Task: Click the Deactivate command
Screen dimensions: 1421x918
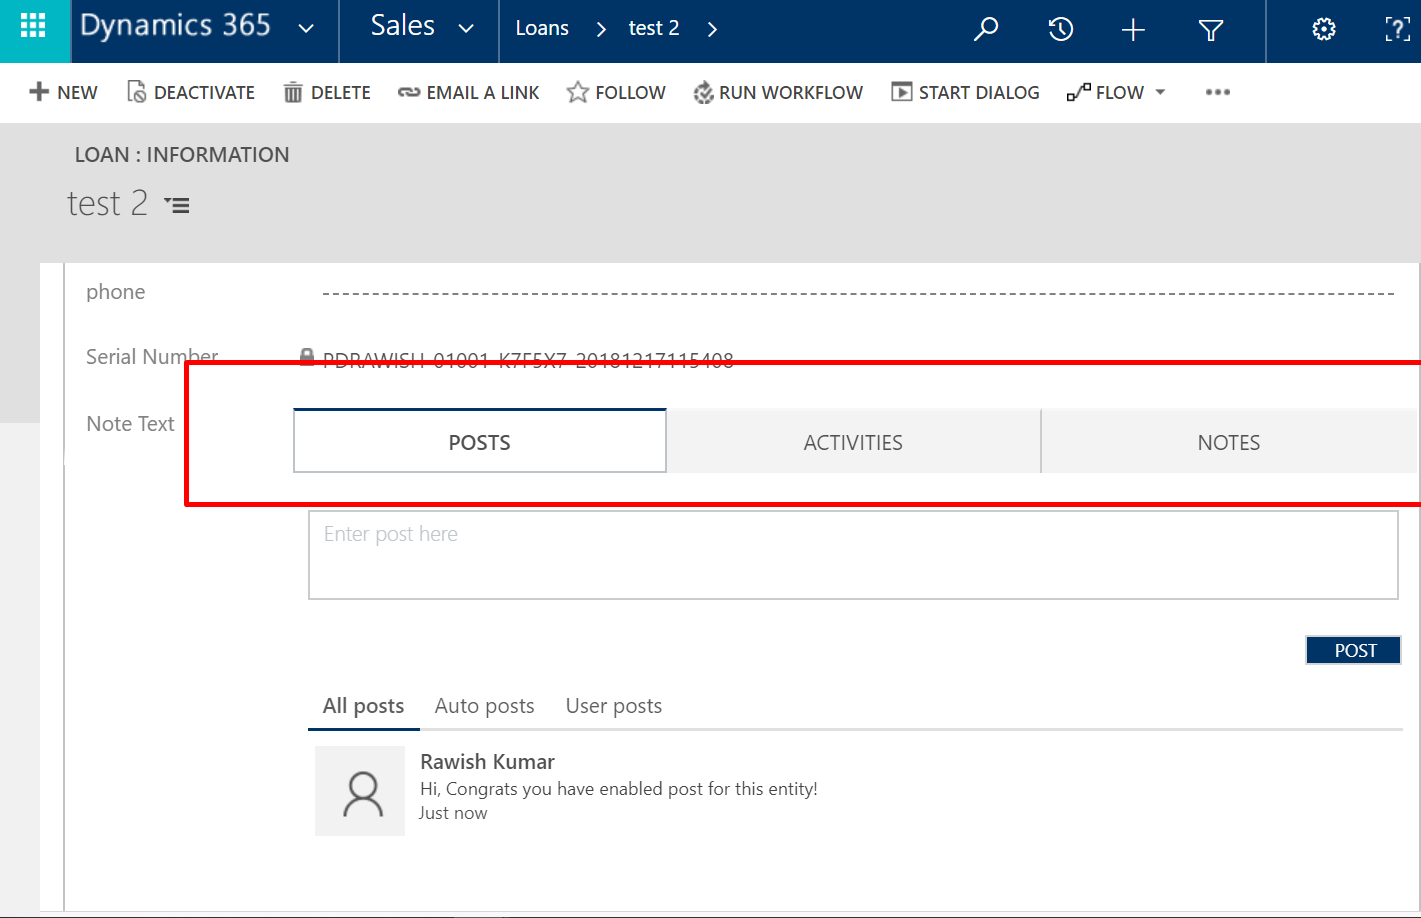Action: [191, 93]
